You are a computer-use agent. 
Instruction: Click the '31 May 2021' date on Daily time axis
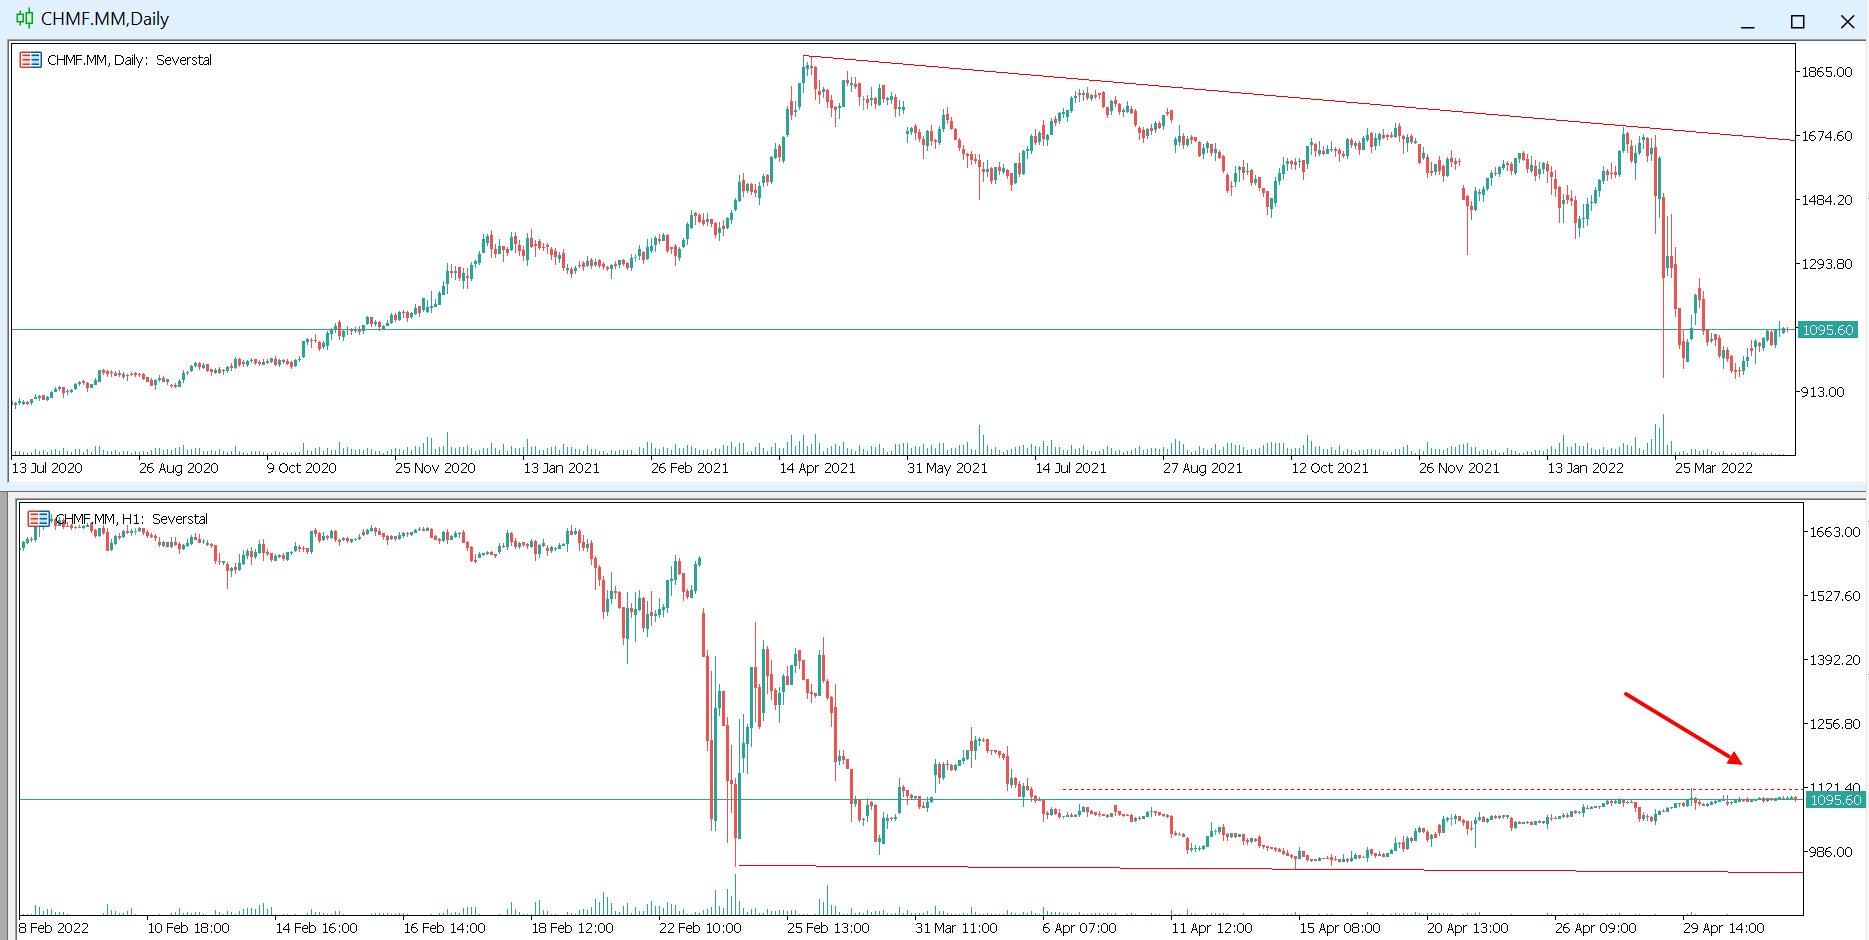click(947, 468)
